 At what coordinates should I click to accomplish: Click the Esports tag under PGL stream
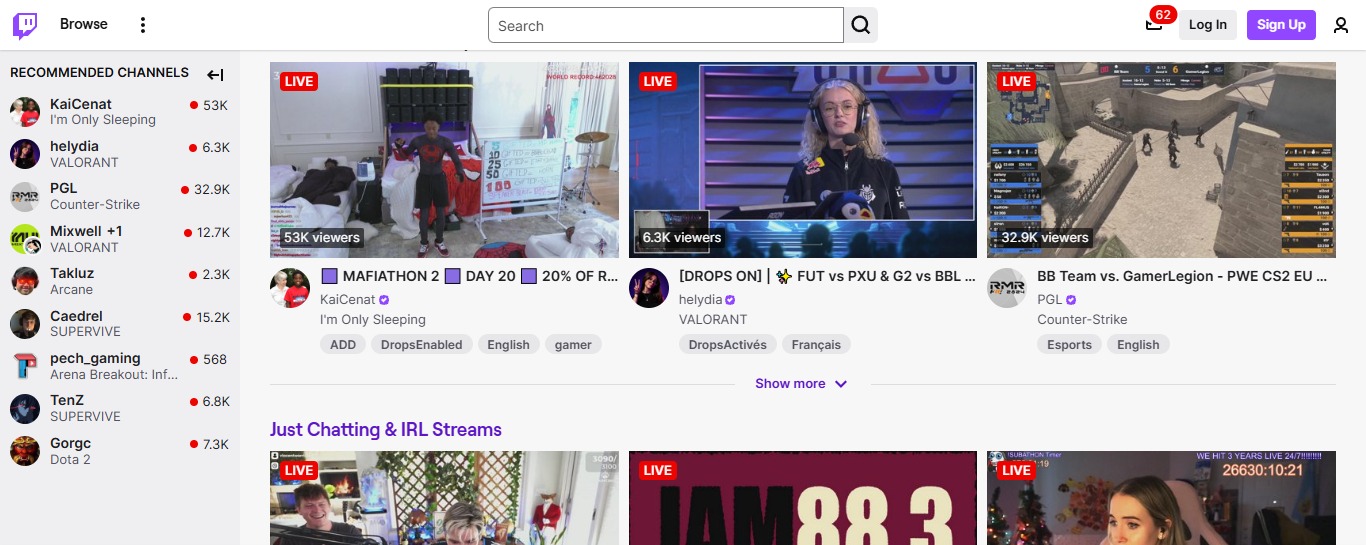(1069, 345)
